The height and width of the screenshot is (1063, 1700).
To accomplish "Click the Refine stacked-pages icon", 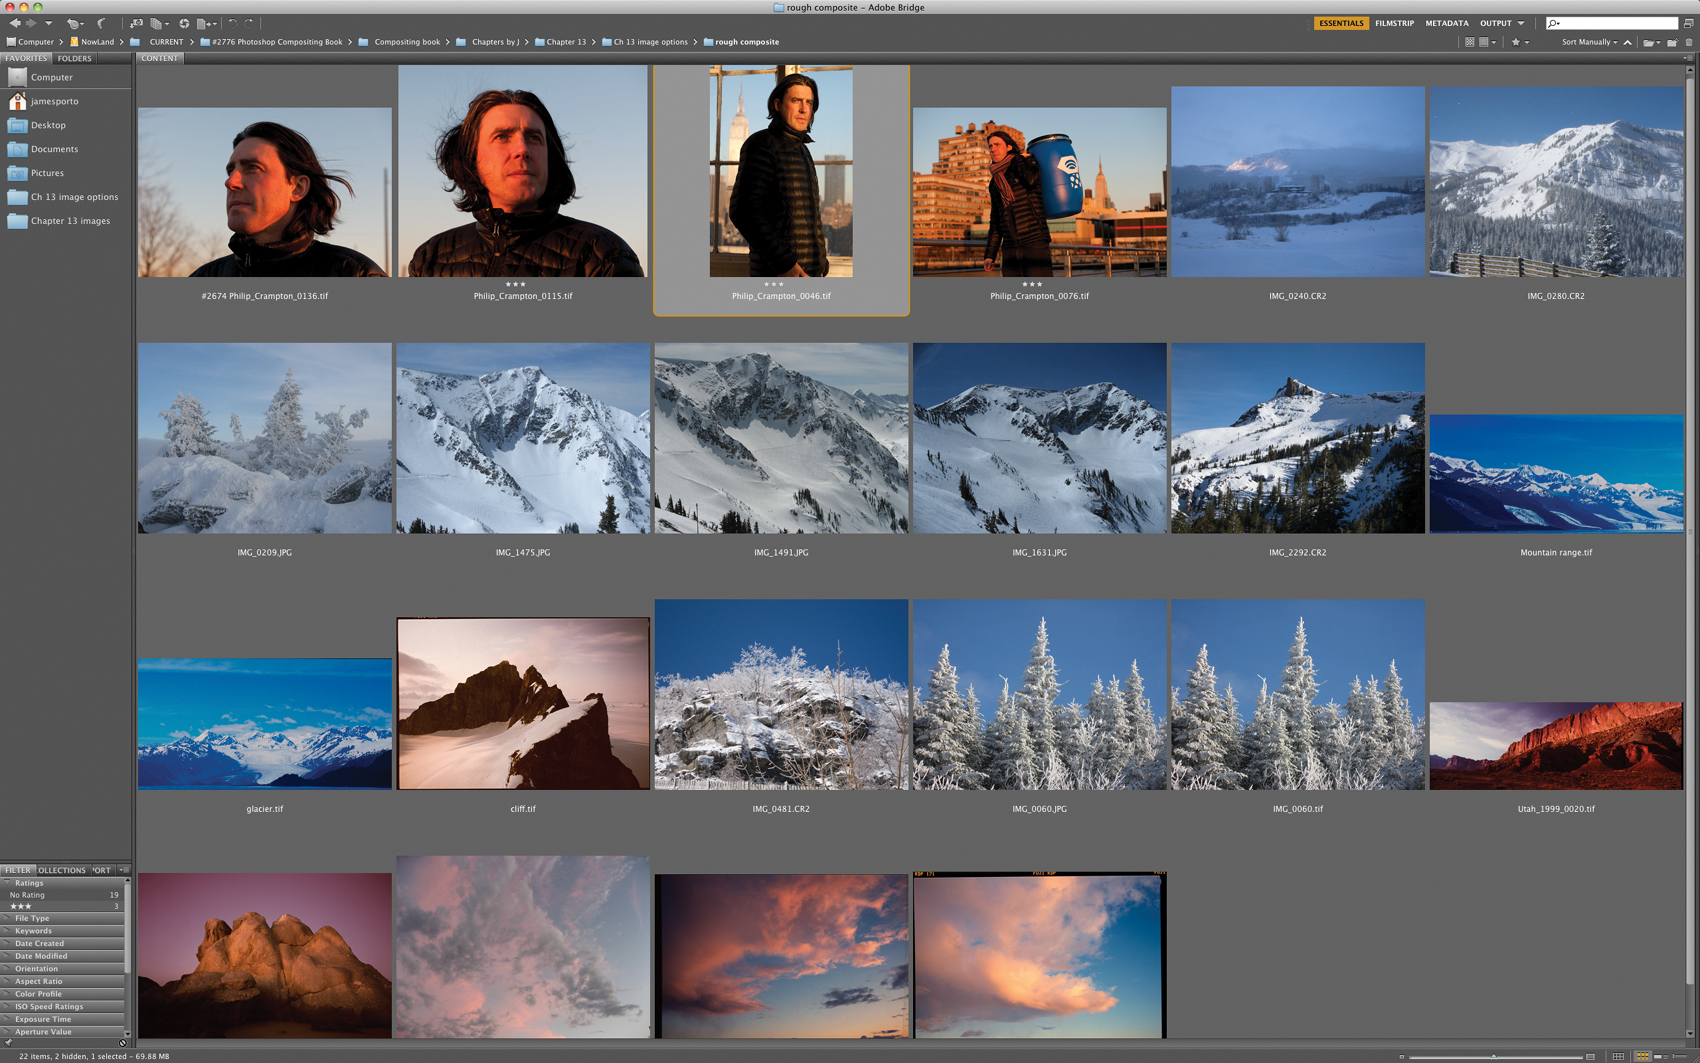I will coord(156,23).
